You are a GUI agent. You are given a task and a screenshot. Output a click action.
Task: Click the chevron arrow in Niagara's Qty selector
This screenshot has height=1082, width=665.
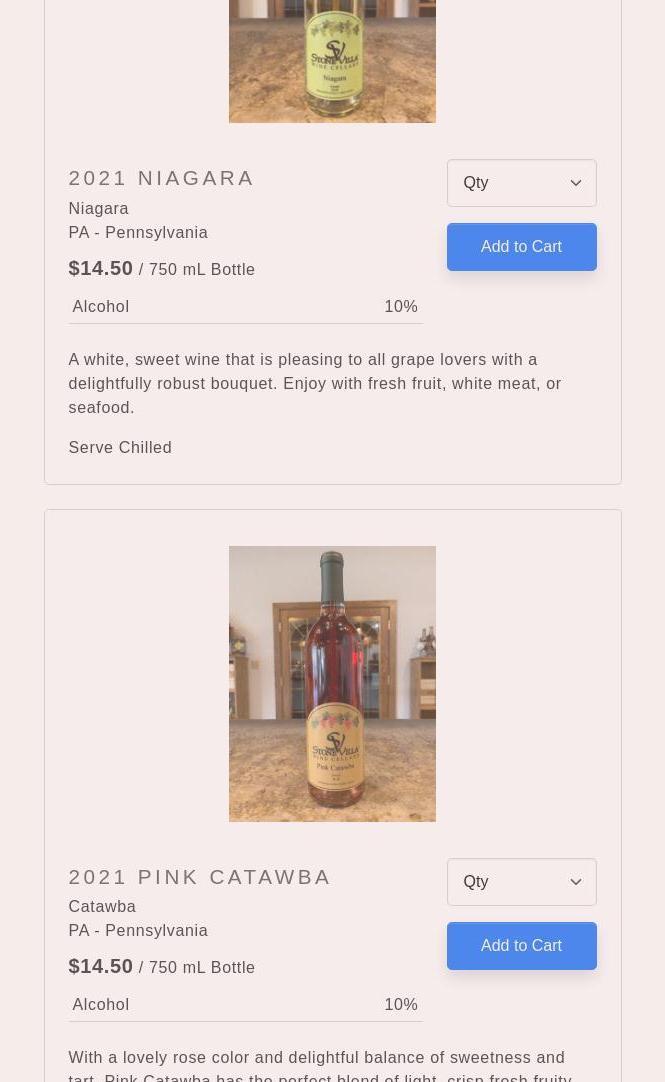tap(576, 183)
